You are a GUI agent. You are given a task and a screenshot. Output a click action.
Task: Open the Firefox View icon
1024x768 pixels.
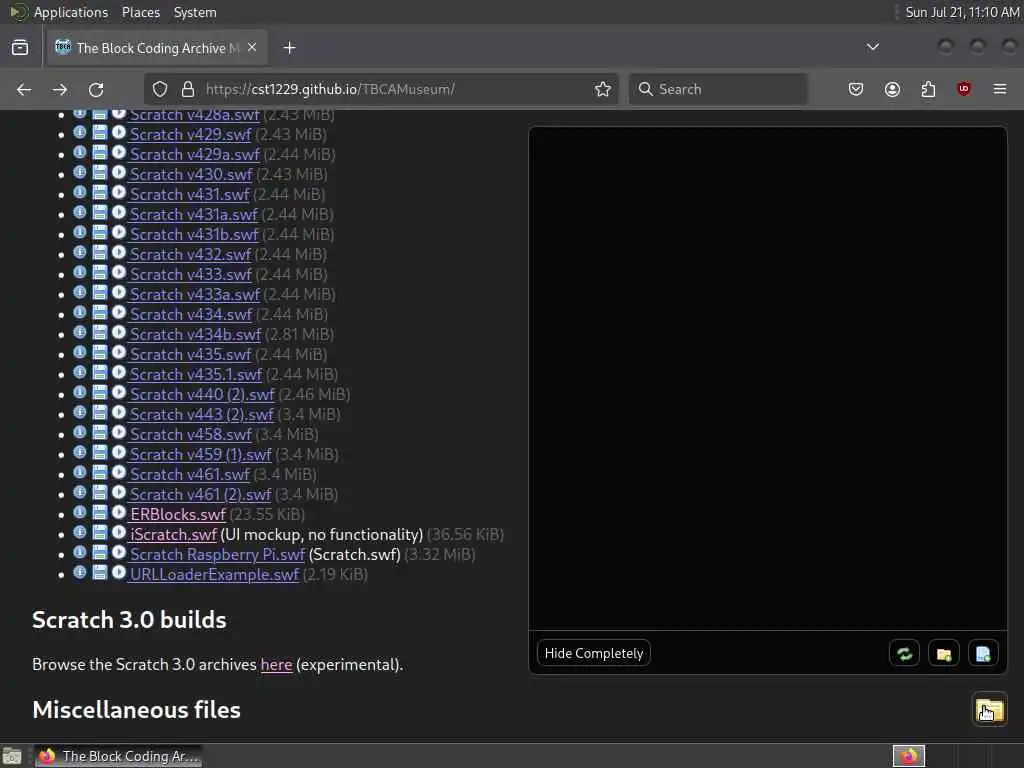20,48
